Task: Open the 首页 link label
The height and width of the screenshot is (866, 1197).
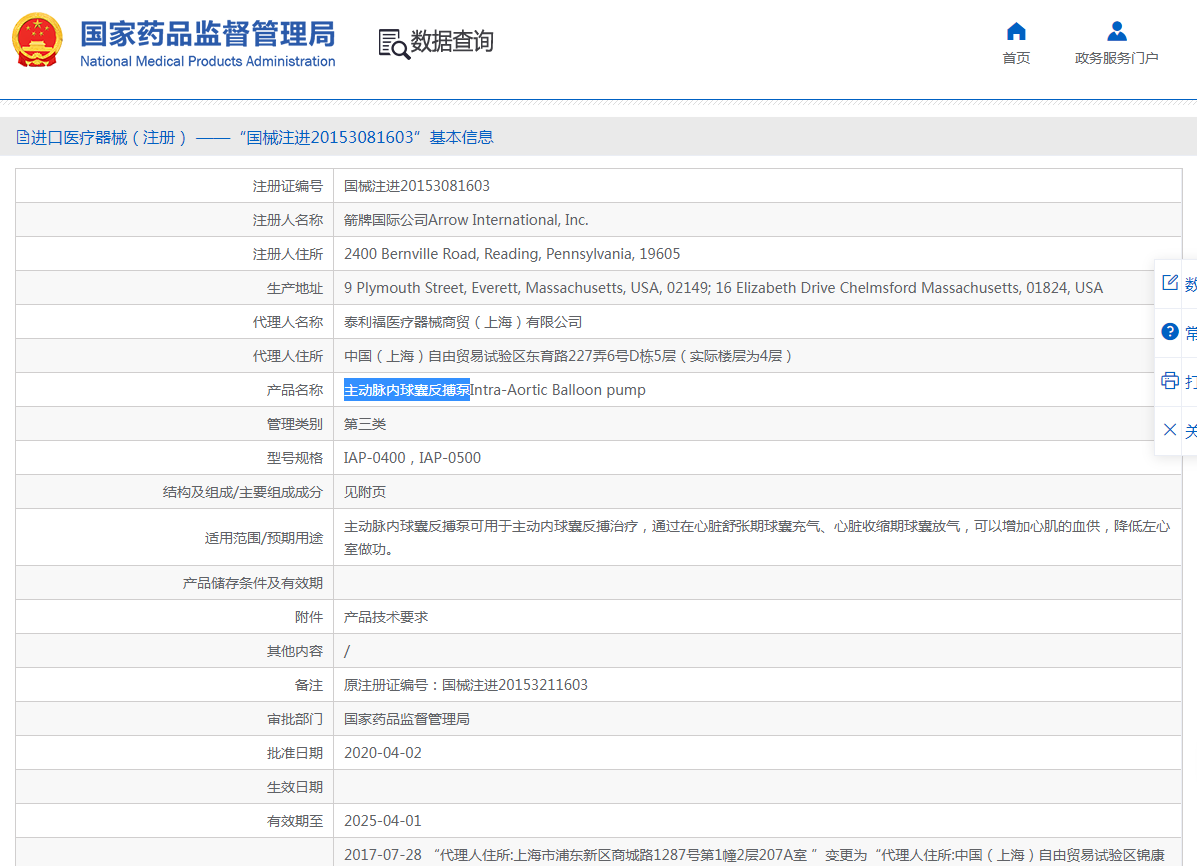Action: (x=1016, y=58)
